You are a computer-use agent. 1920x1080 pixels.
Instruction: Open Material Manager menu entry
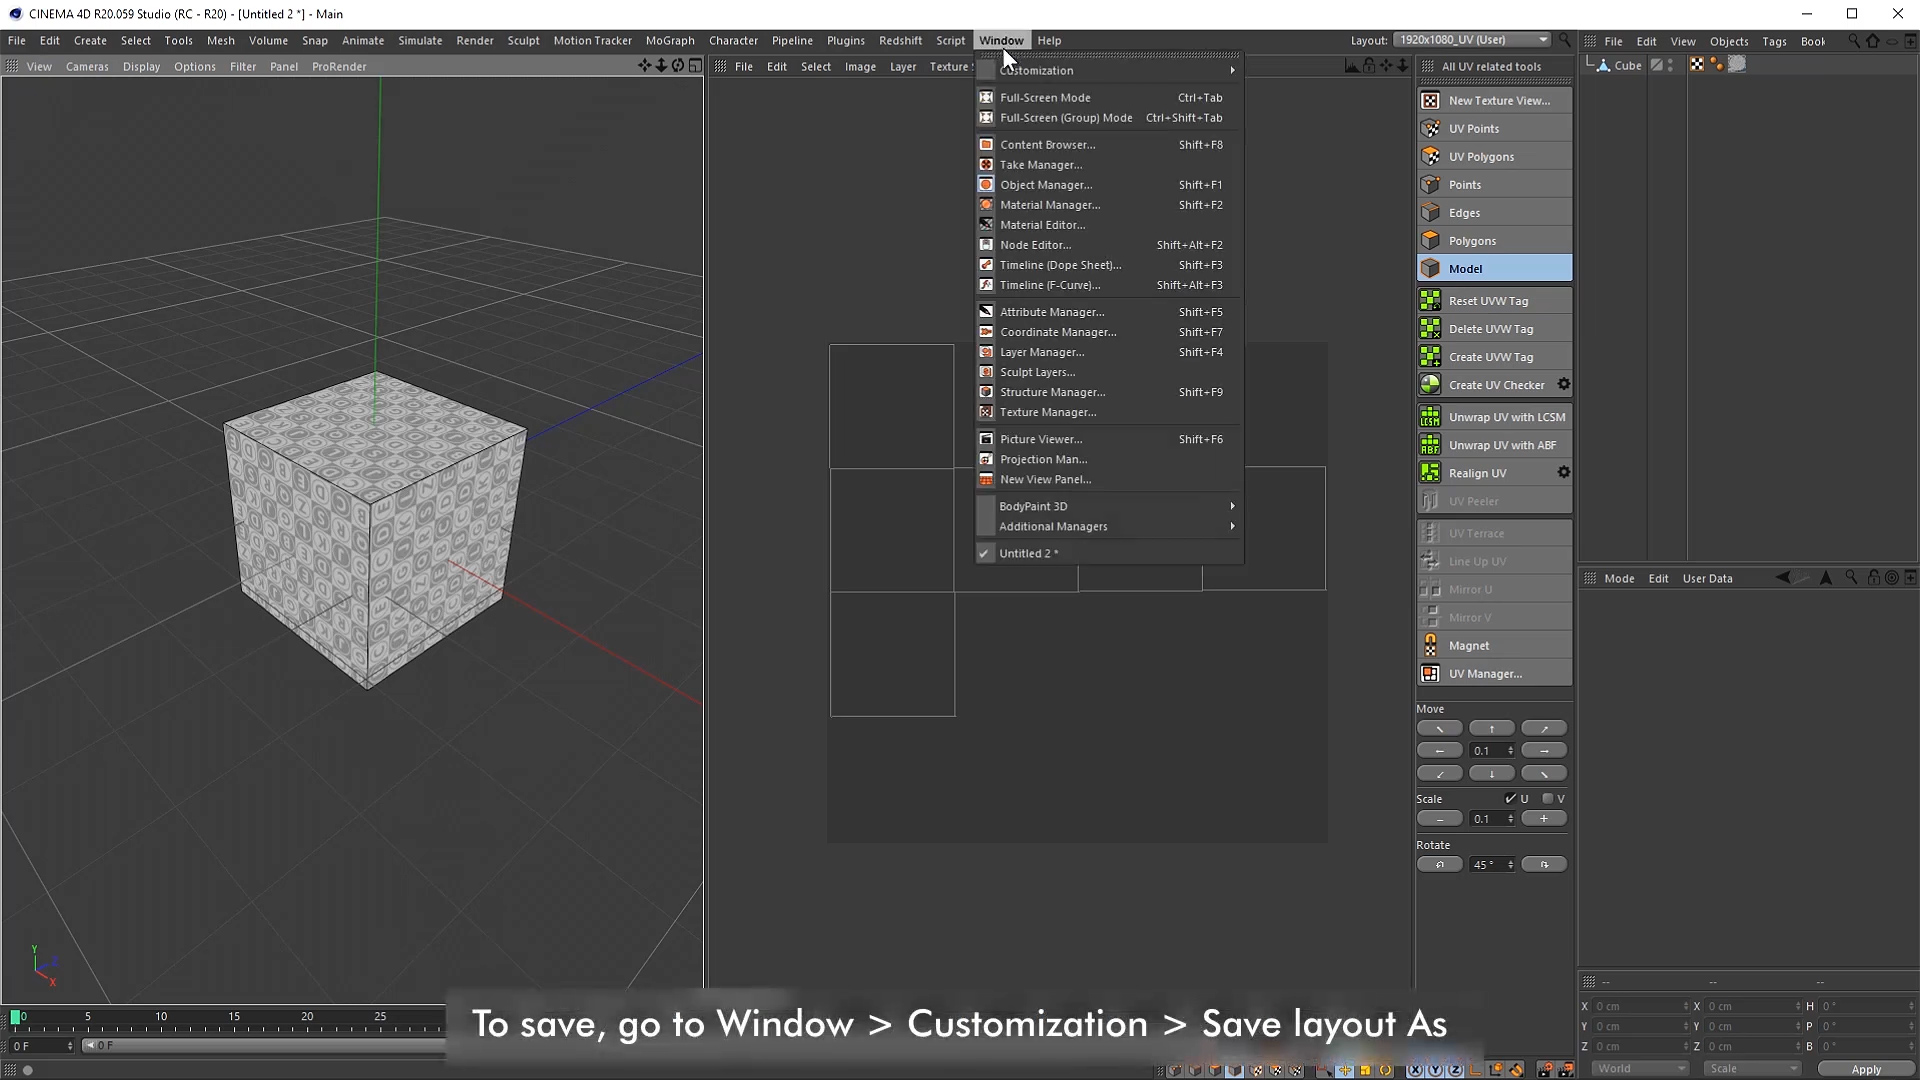(1109, 205)
